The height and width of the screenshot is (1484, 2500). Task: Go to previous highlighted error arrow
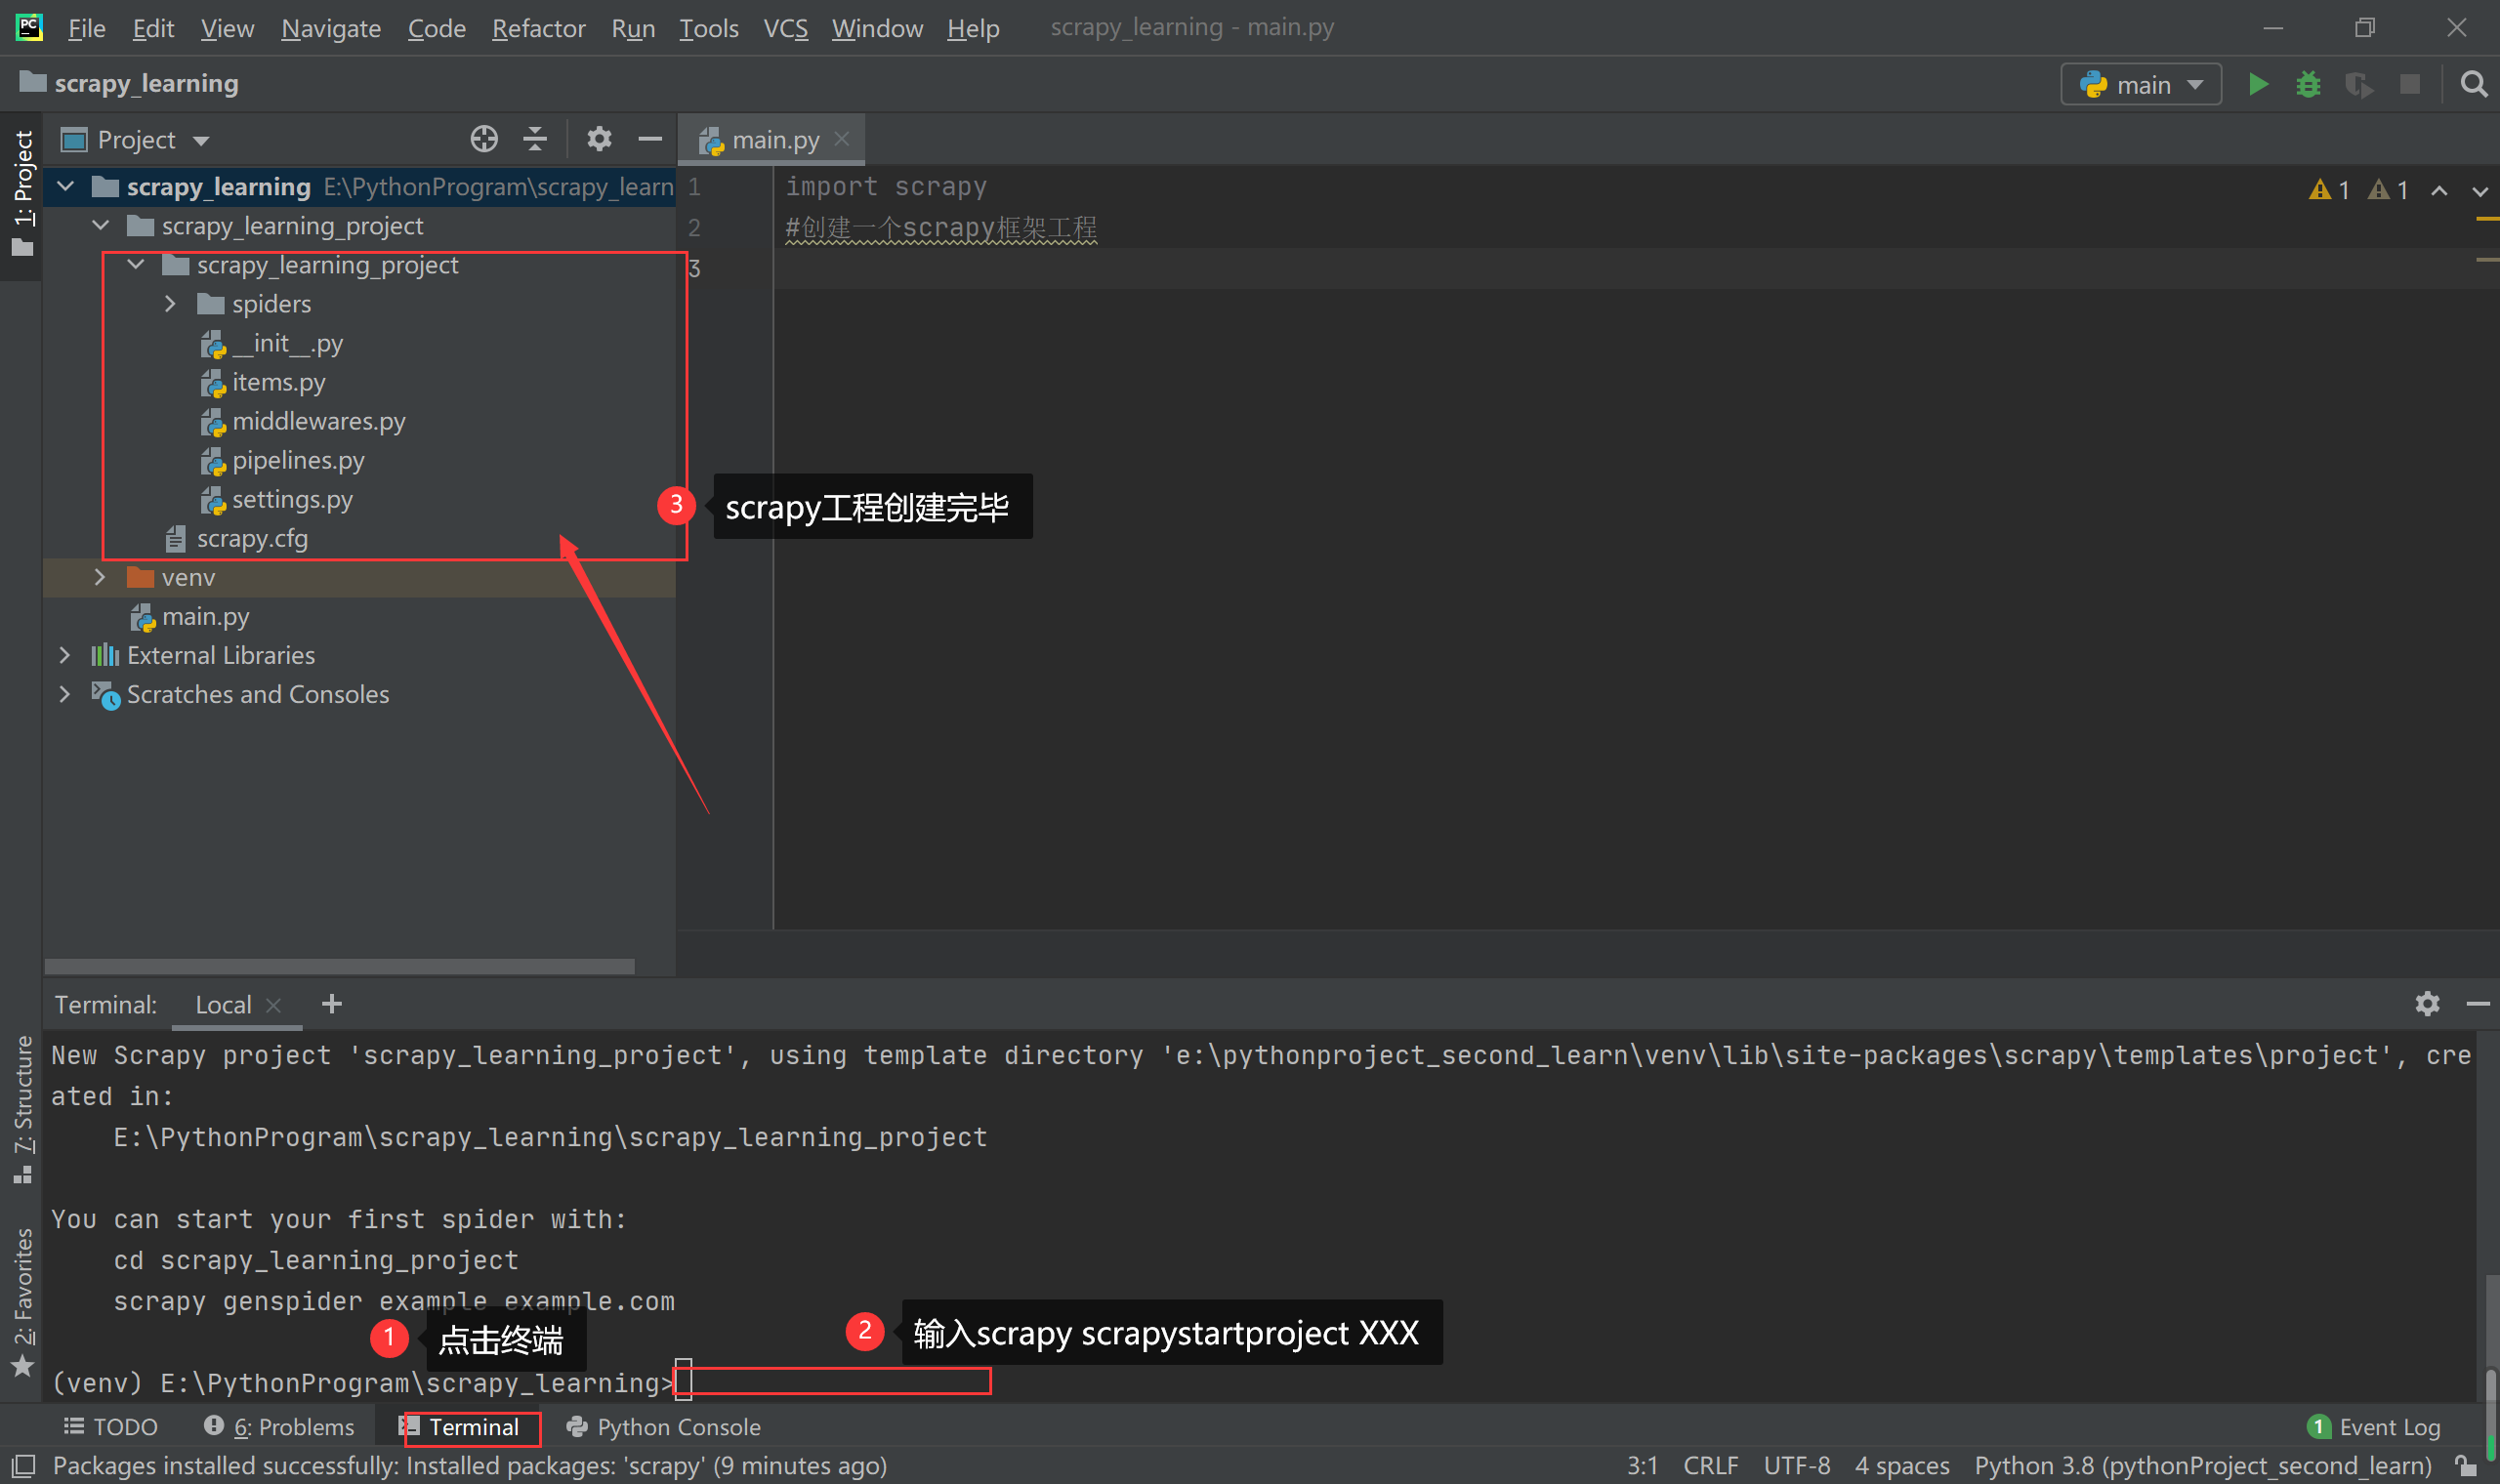pyautogui.click(x=2439, y=190)
